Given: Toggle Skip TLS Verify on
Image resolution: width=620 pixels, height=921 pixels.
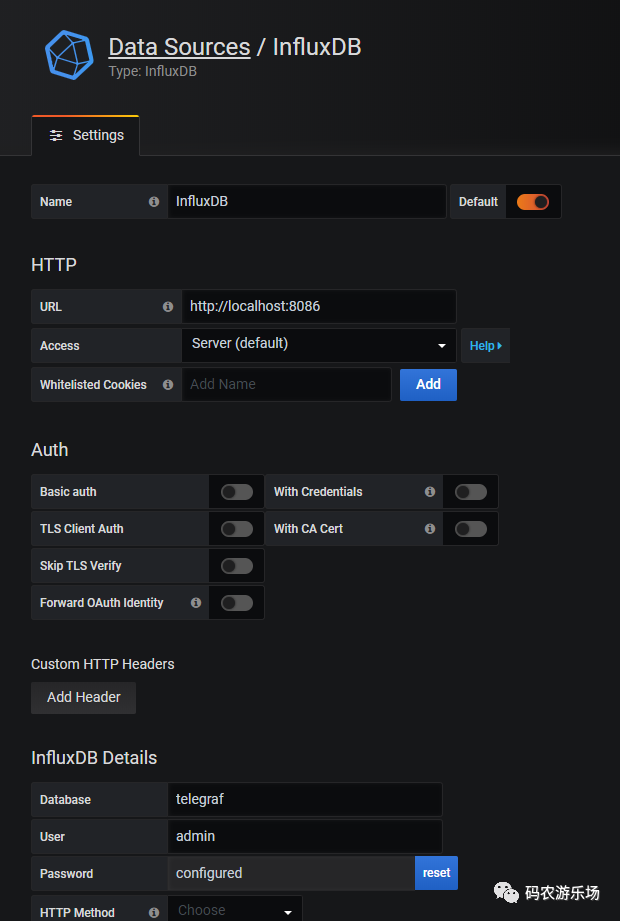Looking at the screenshot, I should click(x=237, y=566).
